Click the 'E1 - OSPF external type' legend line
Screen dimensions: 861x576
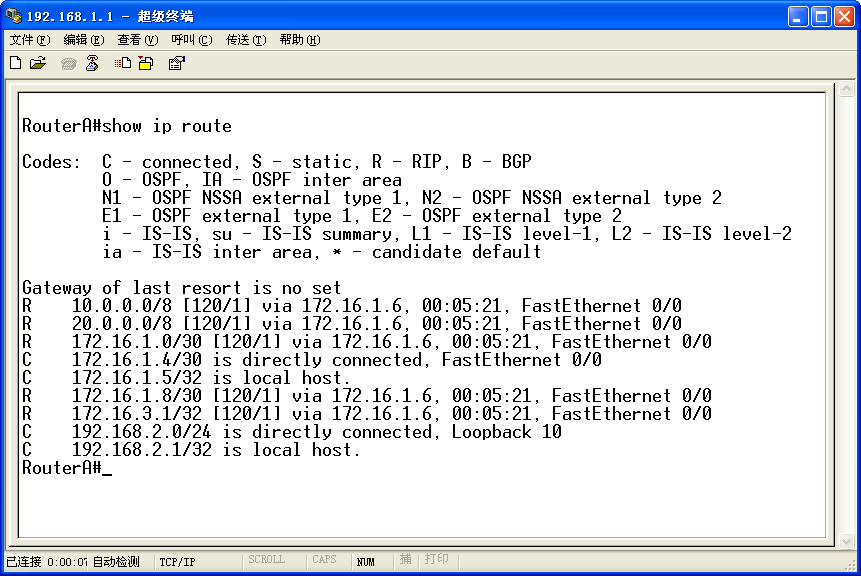pyautogui.click(x=362, y=216)
